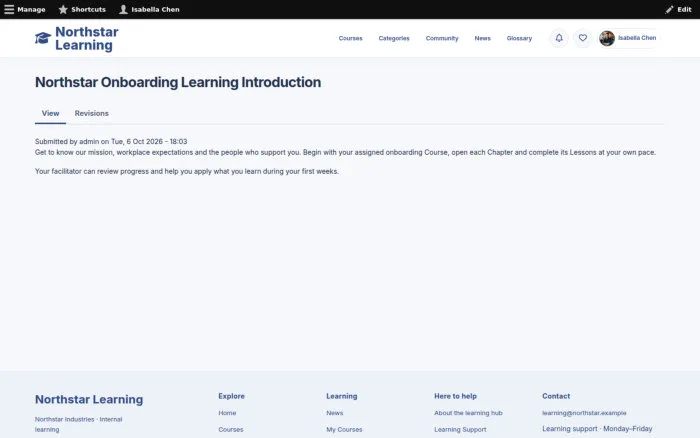Open About the learning hub link
Screen dimensions: 700x438
[468, 413]
